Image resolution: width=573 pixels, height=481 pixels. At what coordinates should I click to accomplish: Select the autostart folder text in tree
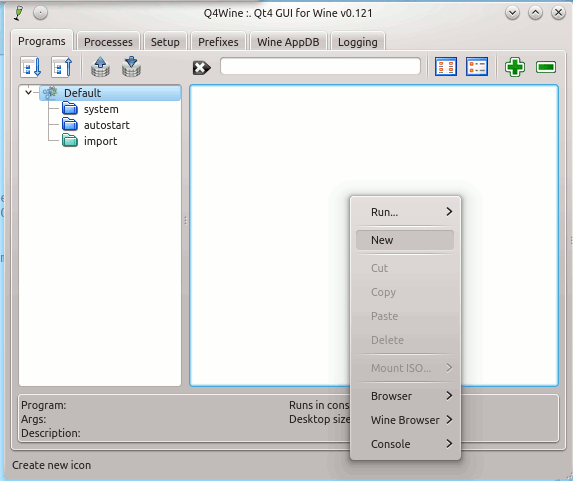(x=107, y=125)
